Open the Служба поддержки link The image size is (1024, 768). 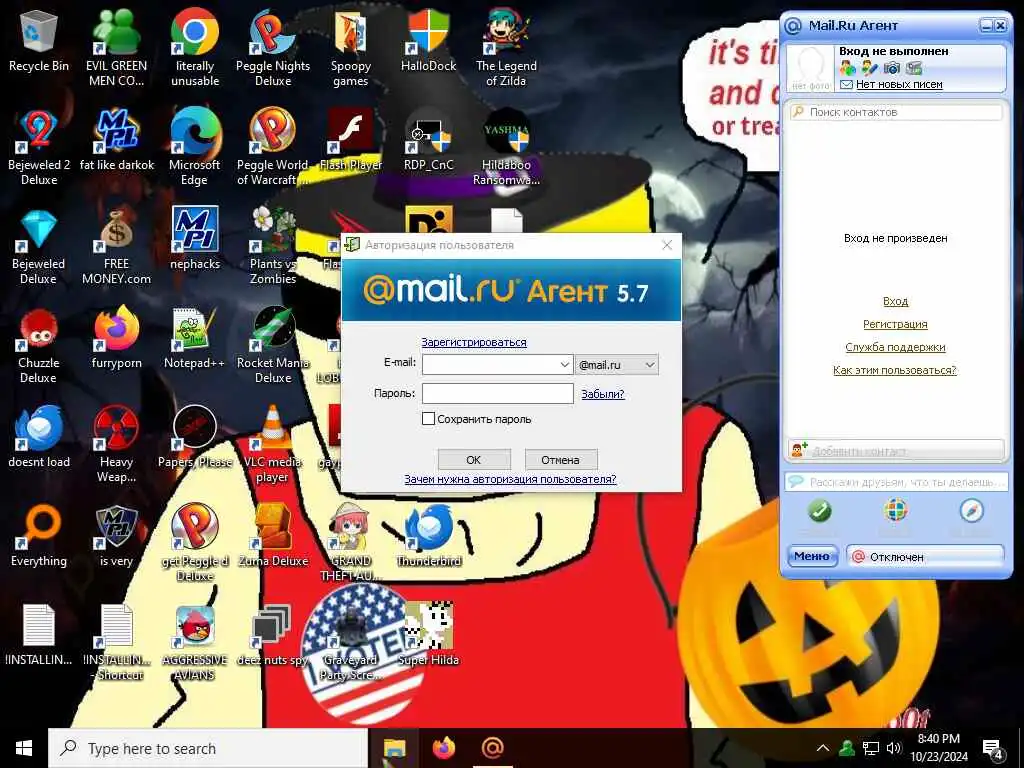[895, 347]
